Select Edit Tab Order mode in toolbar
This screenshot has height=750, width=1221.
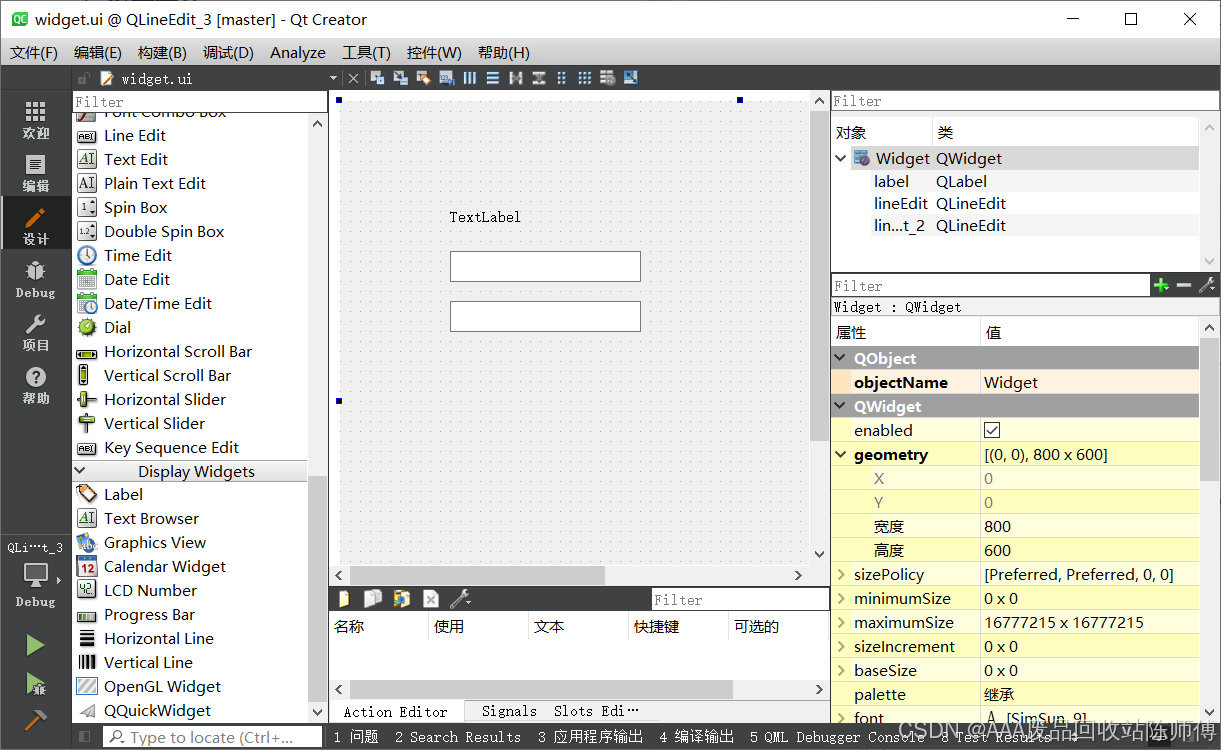point(446,78)
